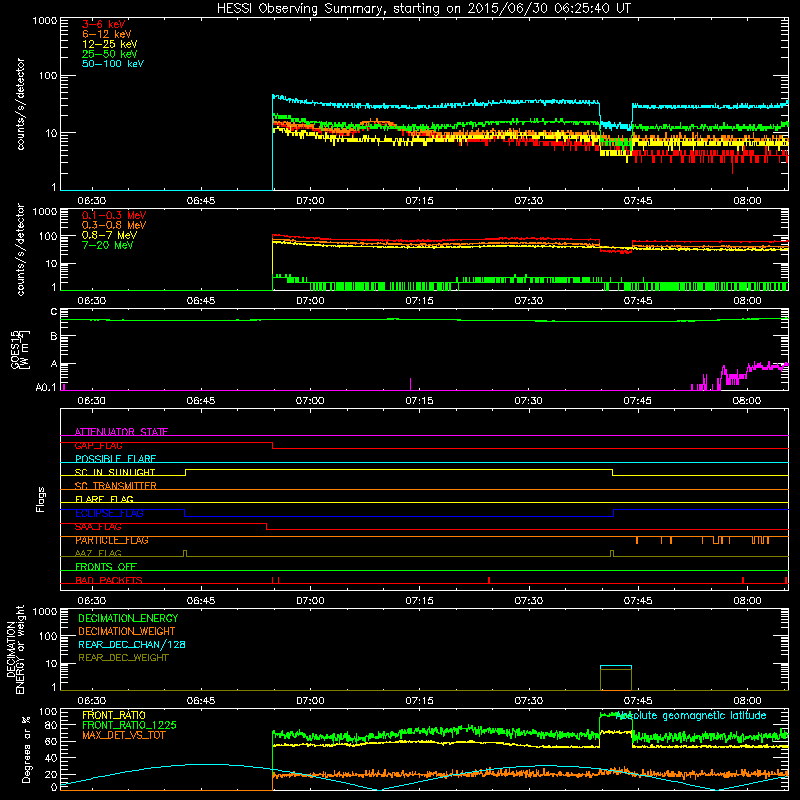The image size is (800, 800).
Task: Click the POSSIBLE_FLARE flag label
Action: click(115, 459)
